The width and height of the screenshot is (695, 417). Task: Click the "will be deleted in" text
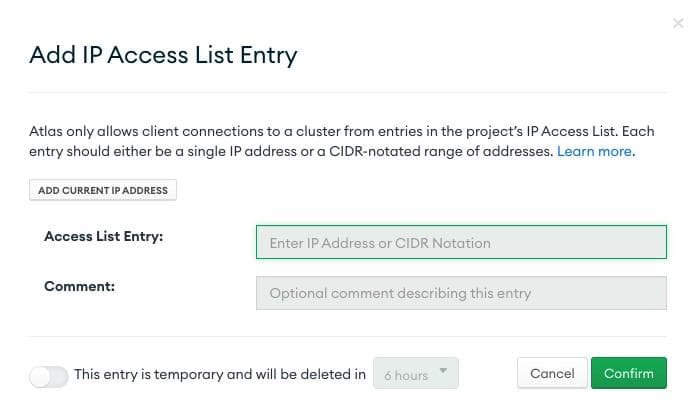click(308, 375)
